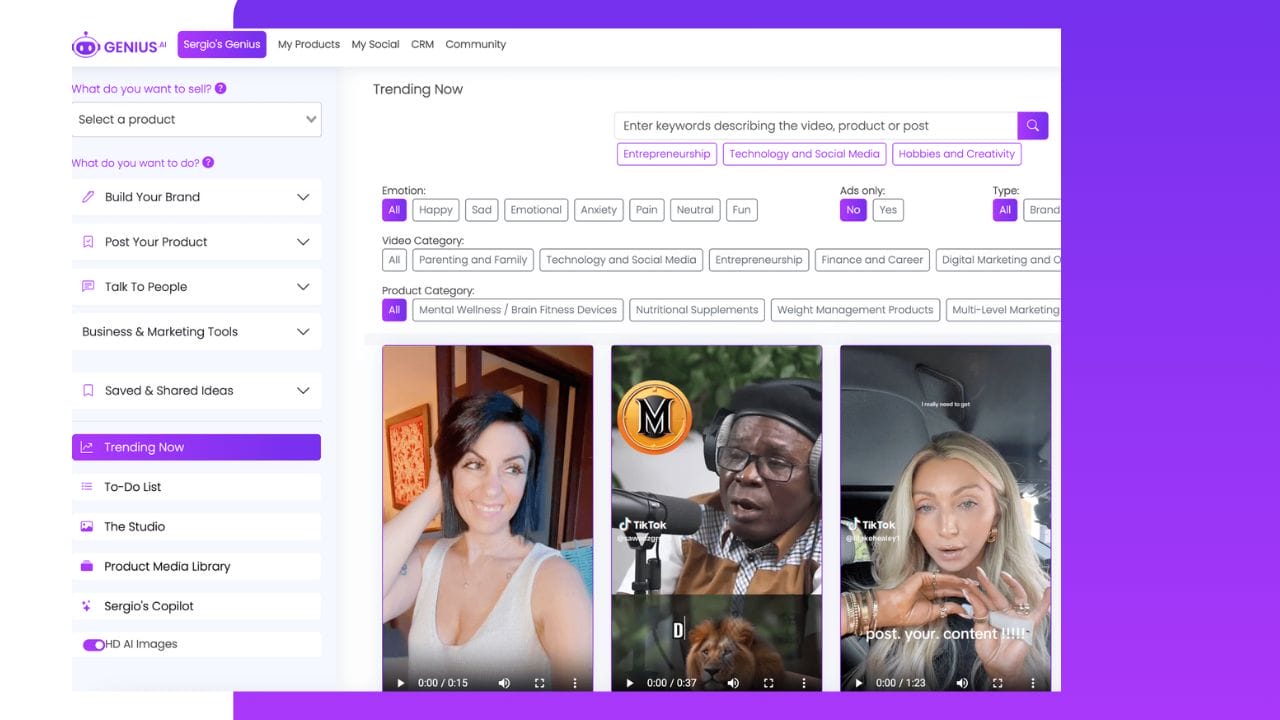
Task: Open the Select a product dropdown
Action: point(196,120)
